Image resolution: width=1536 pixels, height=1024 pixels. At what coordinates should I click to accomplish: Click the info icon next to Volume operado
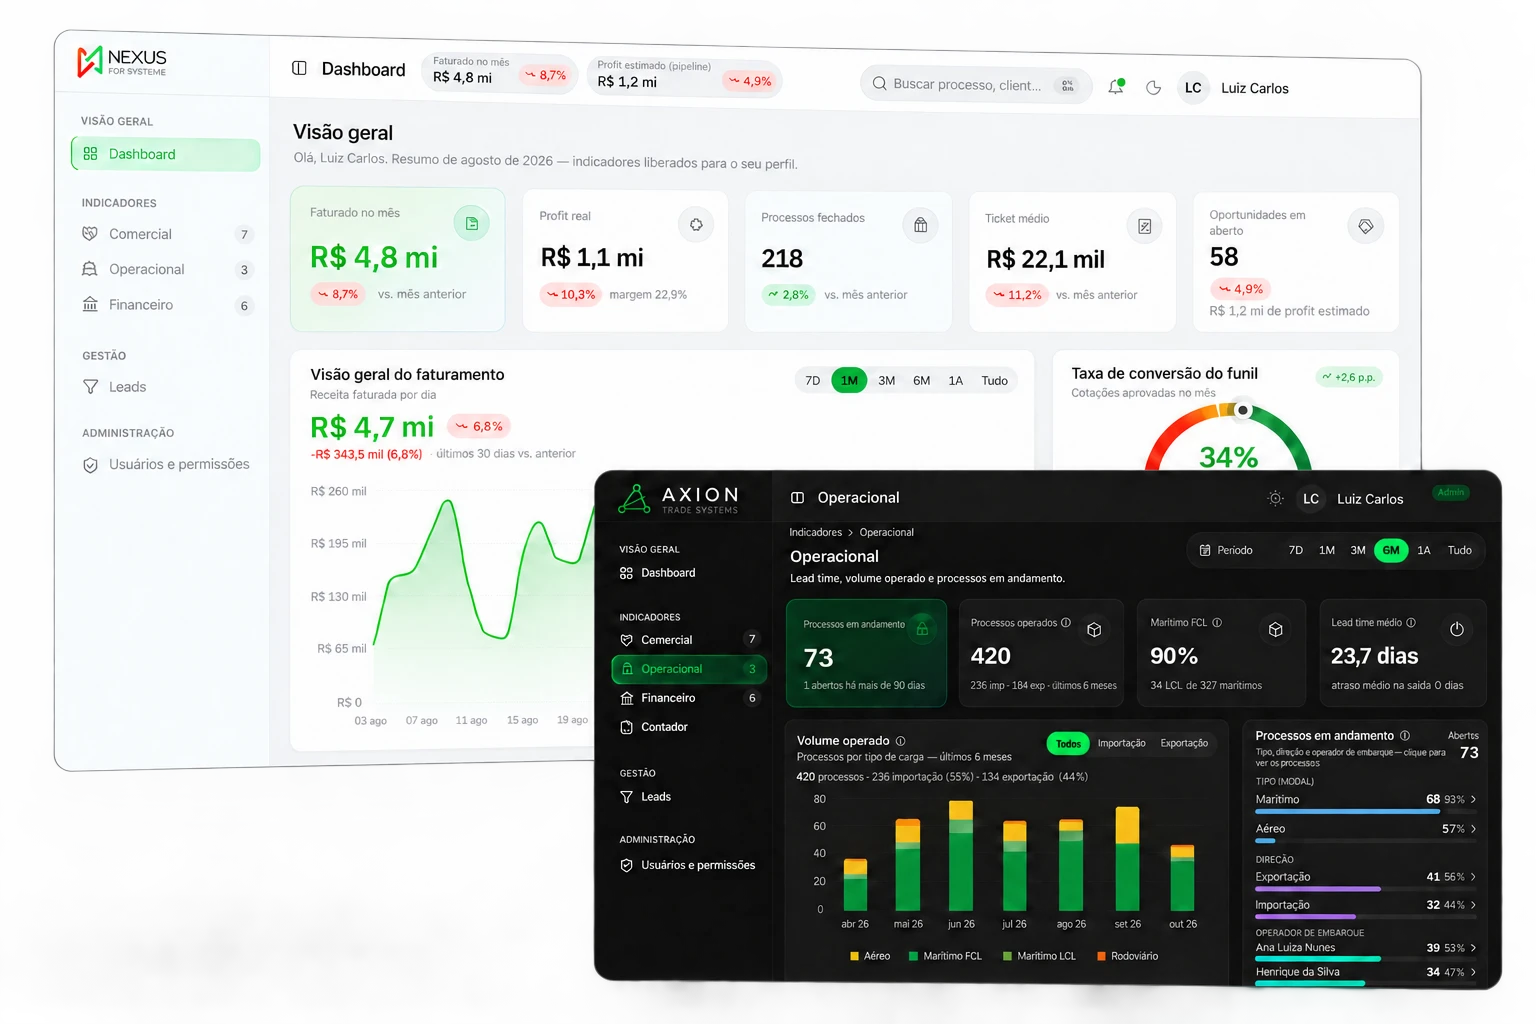coord(900,741)
